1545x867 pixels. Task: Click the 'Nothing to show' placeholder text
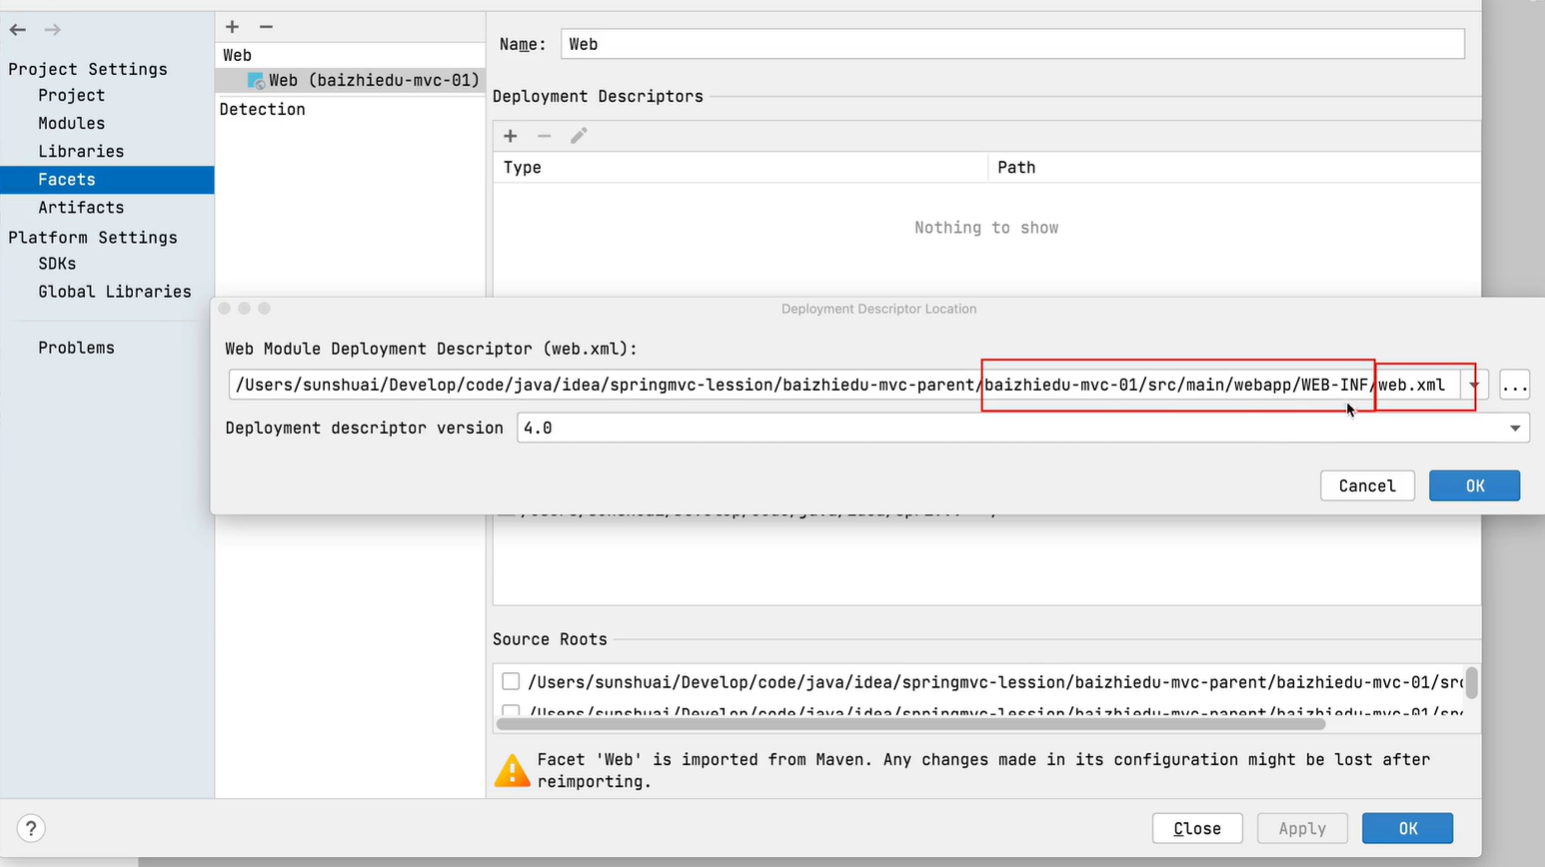[986, 228]
